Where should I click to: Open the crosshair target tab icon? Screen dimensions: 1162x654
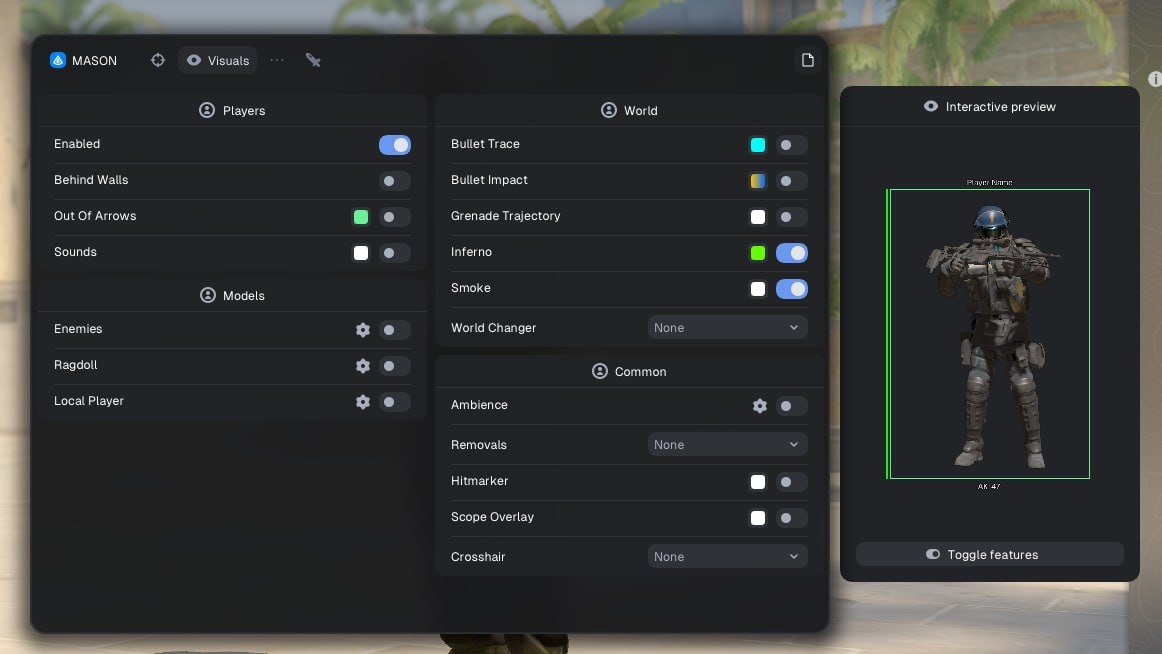(158, 60)
